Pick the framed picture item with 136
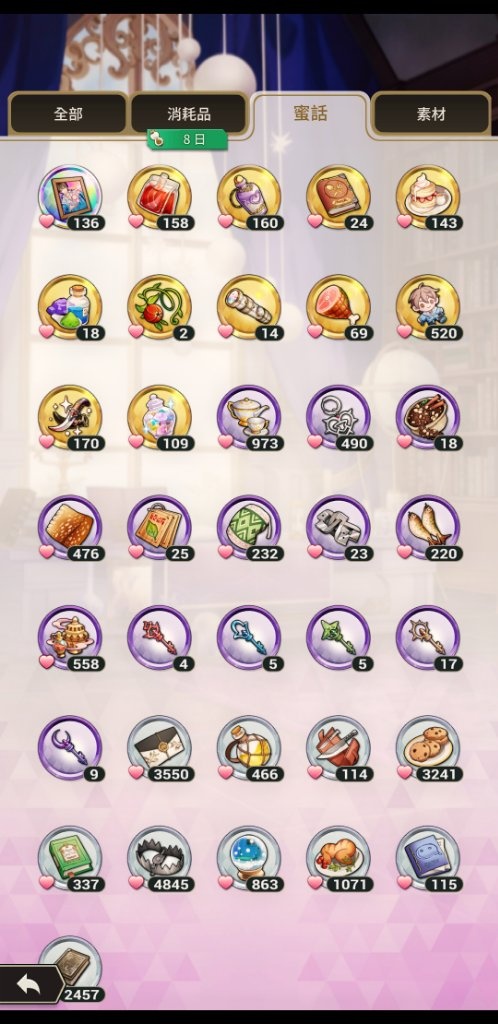The height and width of the screenshot is (1024, 498). 70,197
